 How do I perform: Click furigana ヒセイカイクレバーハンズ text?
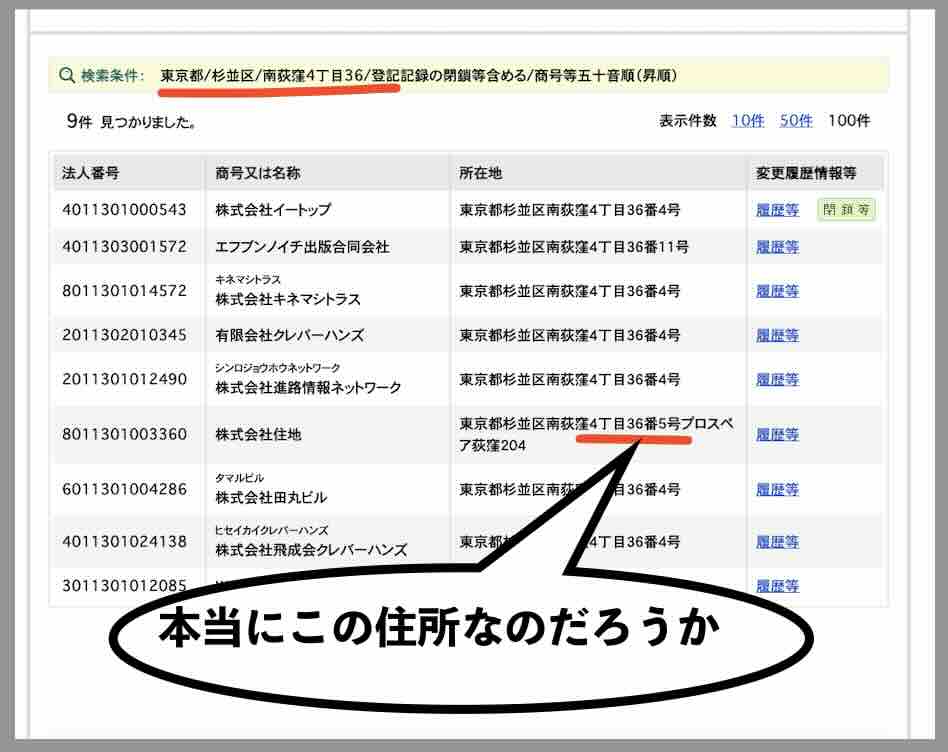(271, 530)
